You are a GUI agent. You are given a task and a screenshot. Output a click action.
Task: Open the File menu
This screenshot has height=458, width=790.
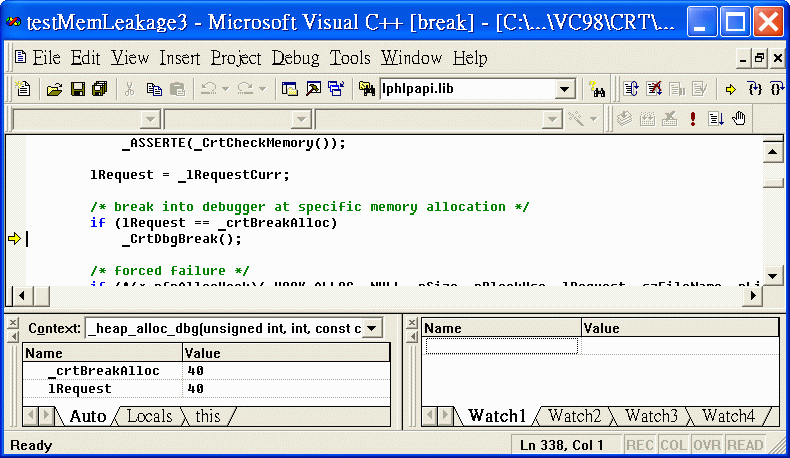[46, 58]
